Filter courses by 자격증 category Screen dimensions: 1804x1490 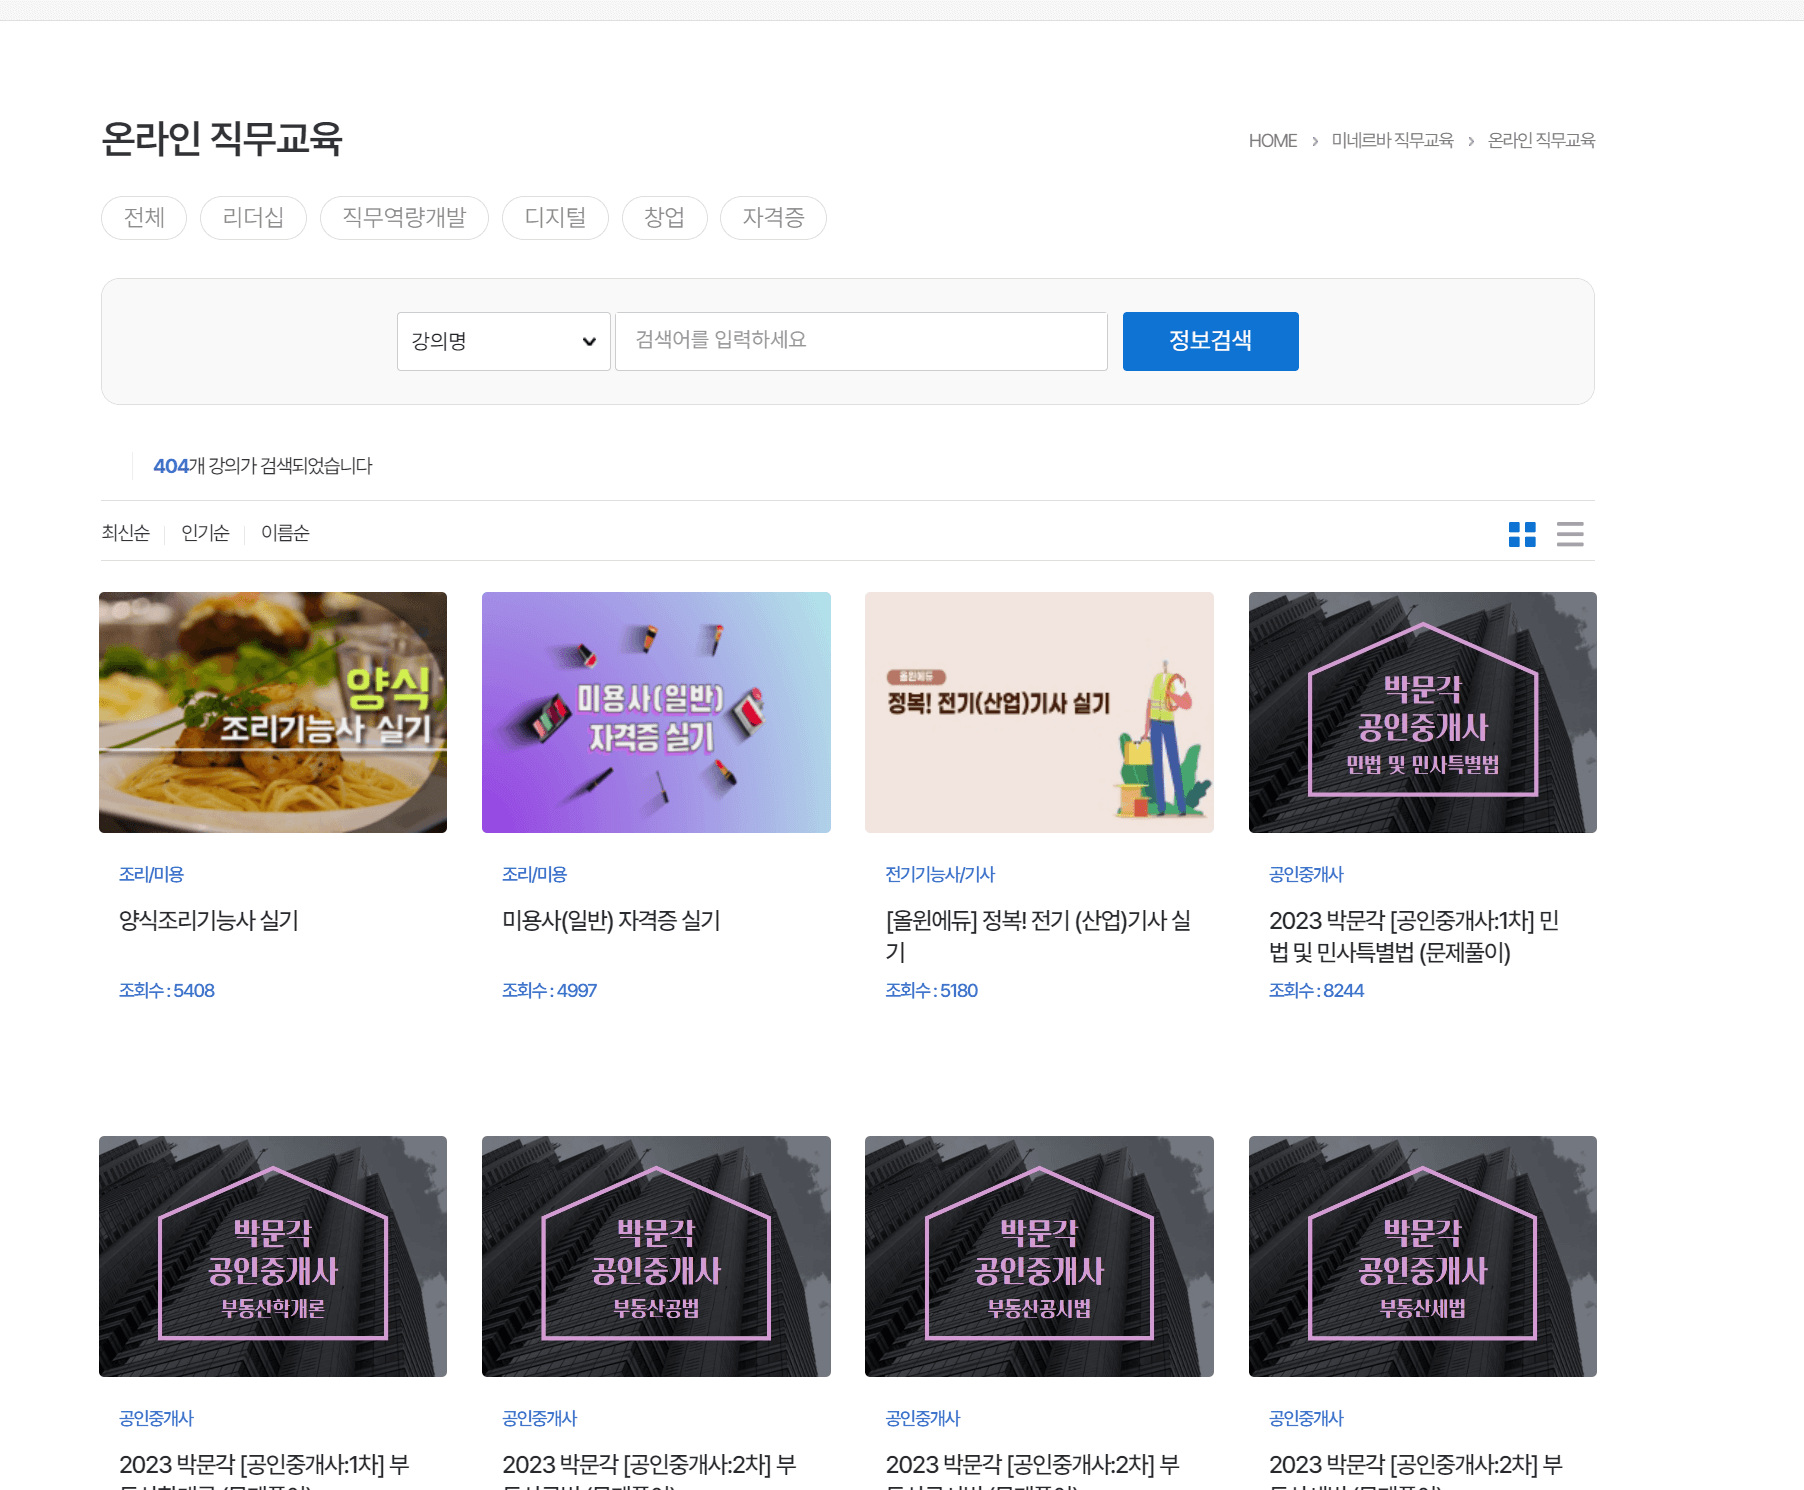pyautogui.click(x=773, y=218)
